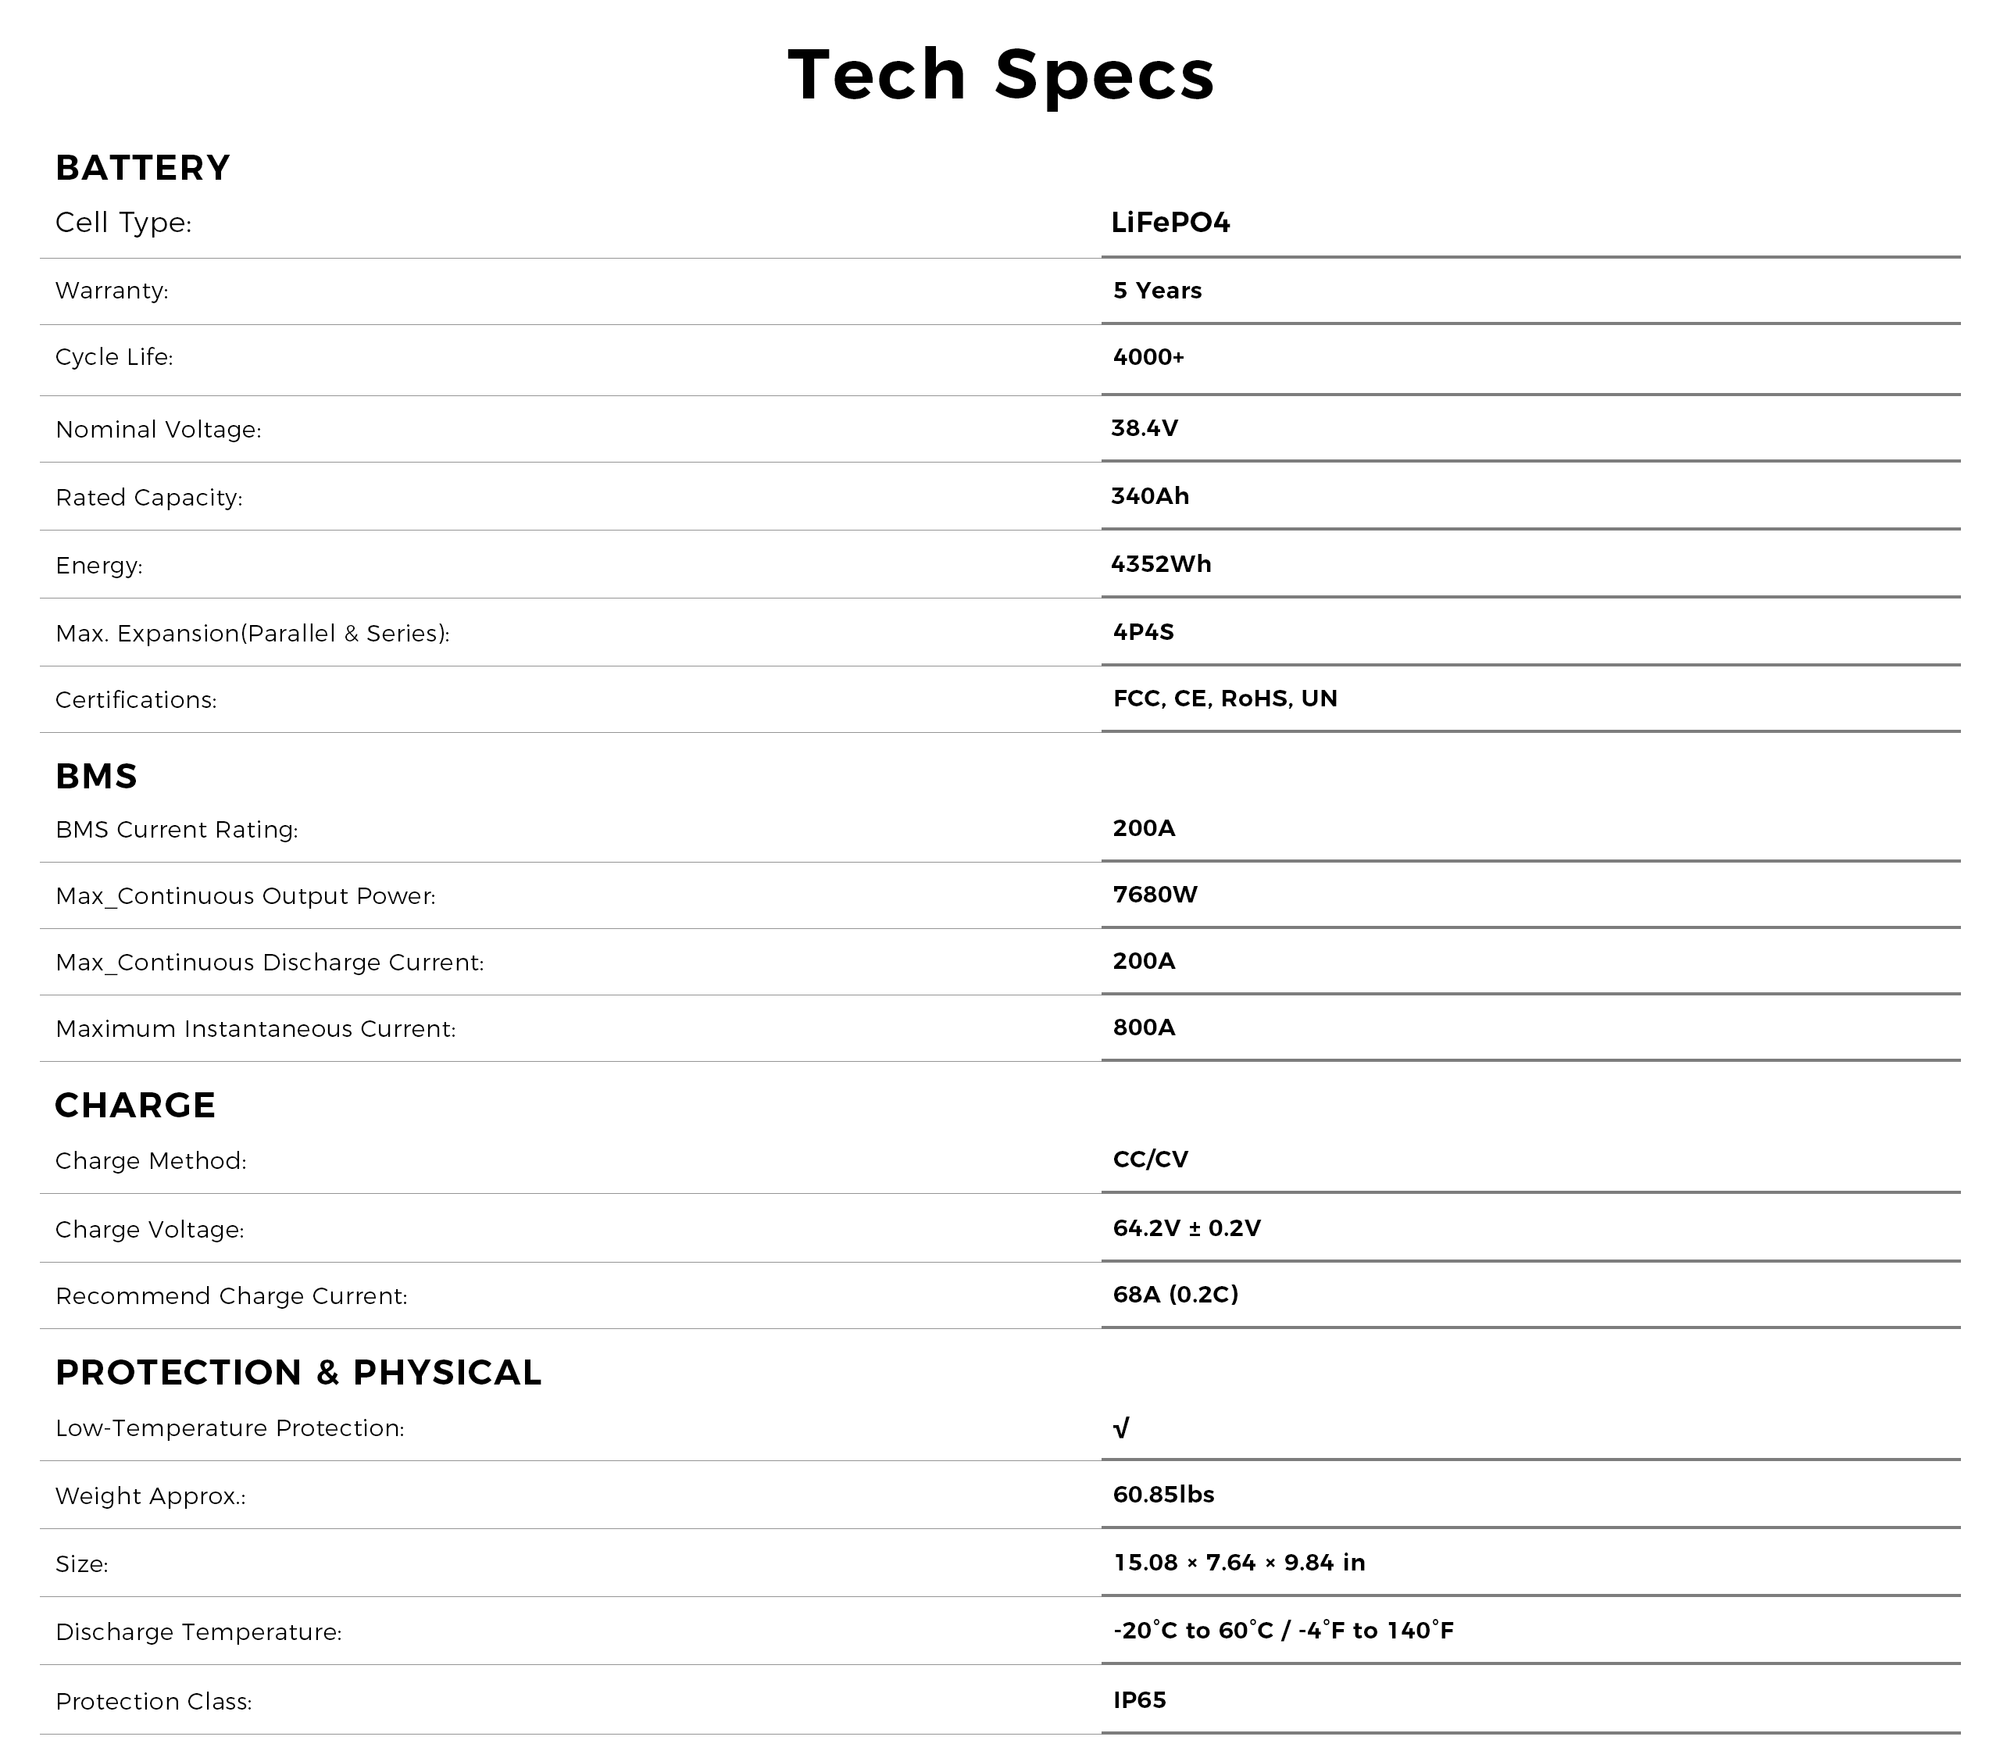Select the 7680W output power value

point(1155,895)
